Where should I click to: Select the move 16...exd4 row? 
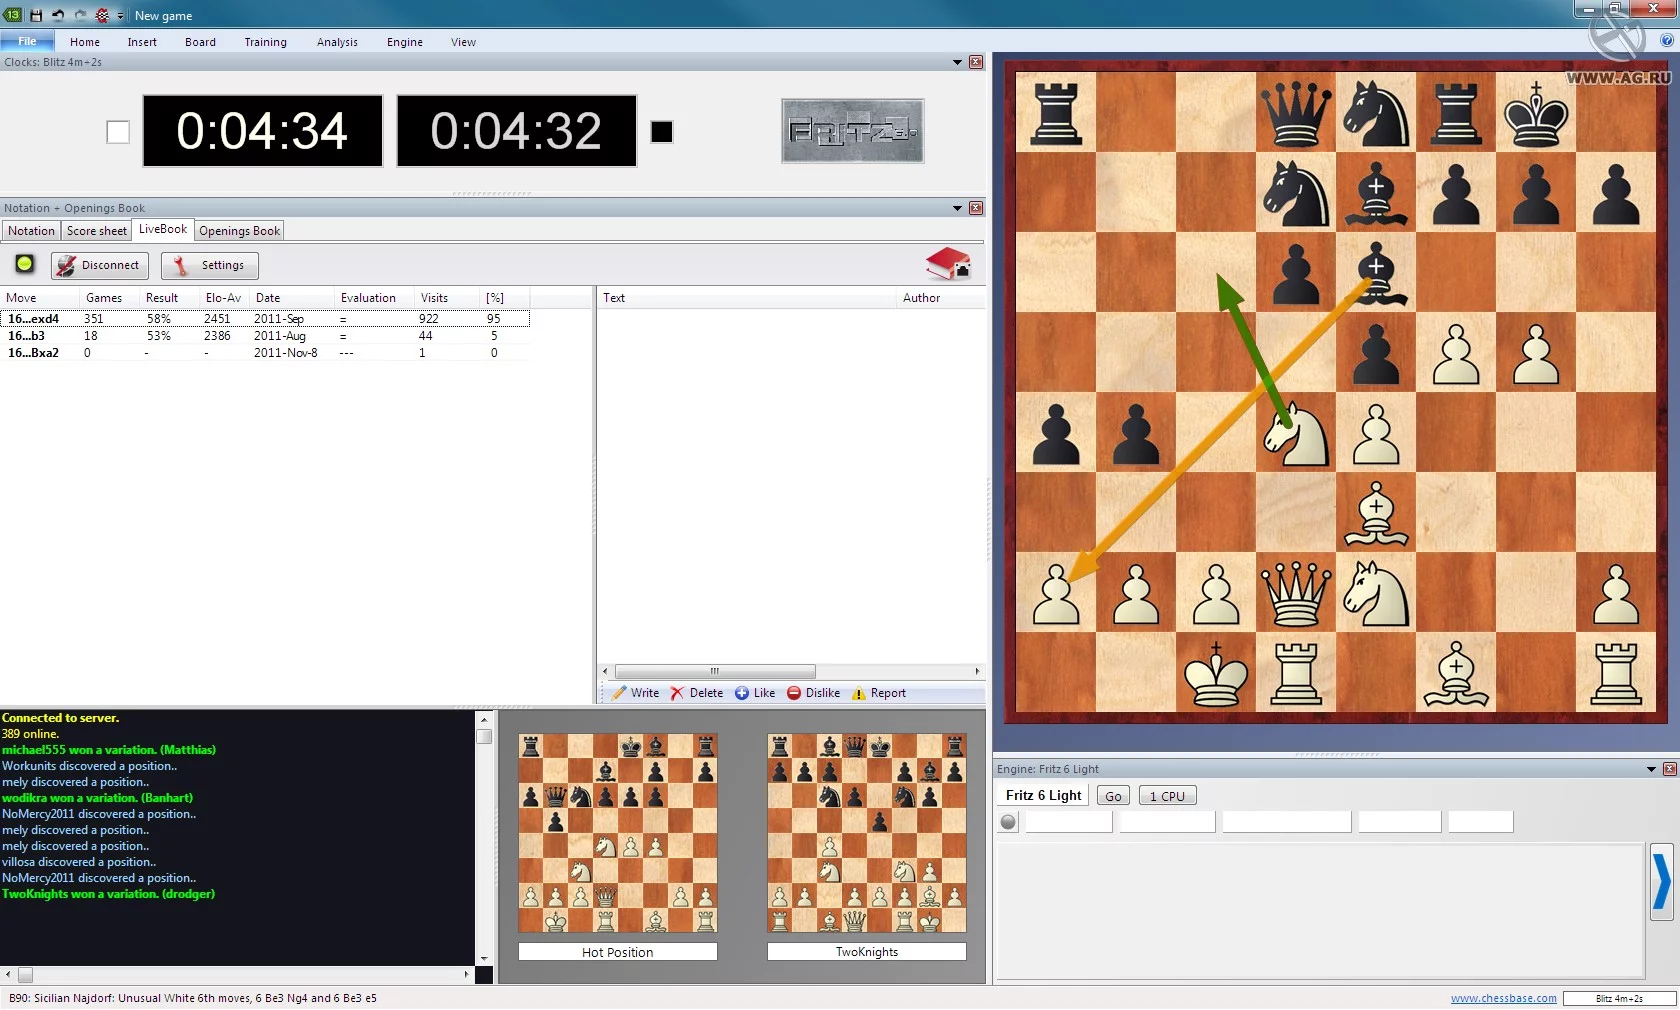click(x=265, y=319)
